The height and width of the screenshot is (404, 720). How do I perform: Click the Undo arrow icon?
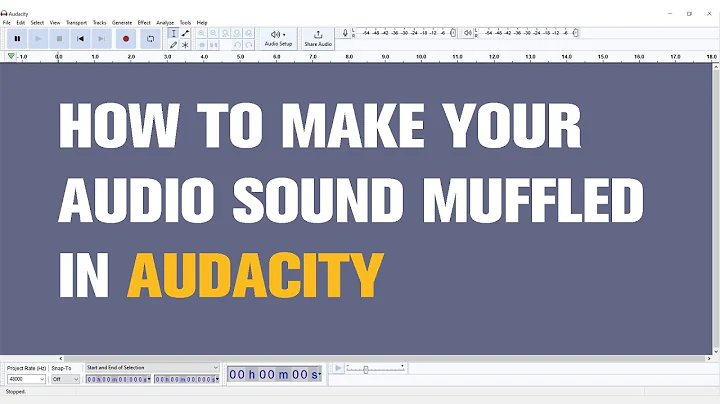237,45
